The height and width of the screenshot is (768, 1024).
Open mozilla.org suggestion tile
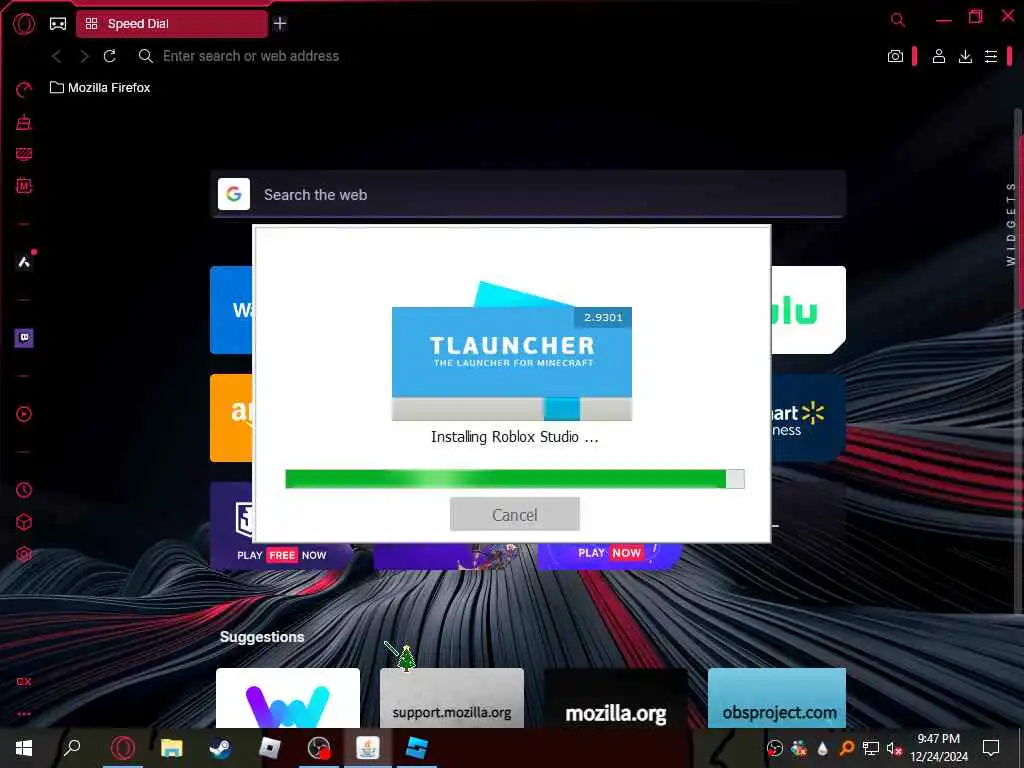pos(615,697)
